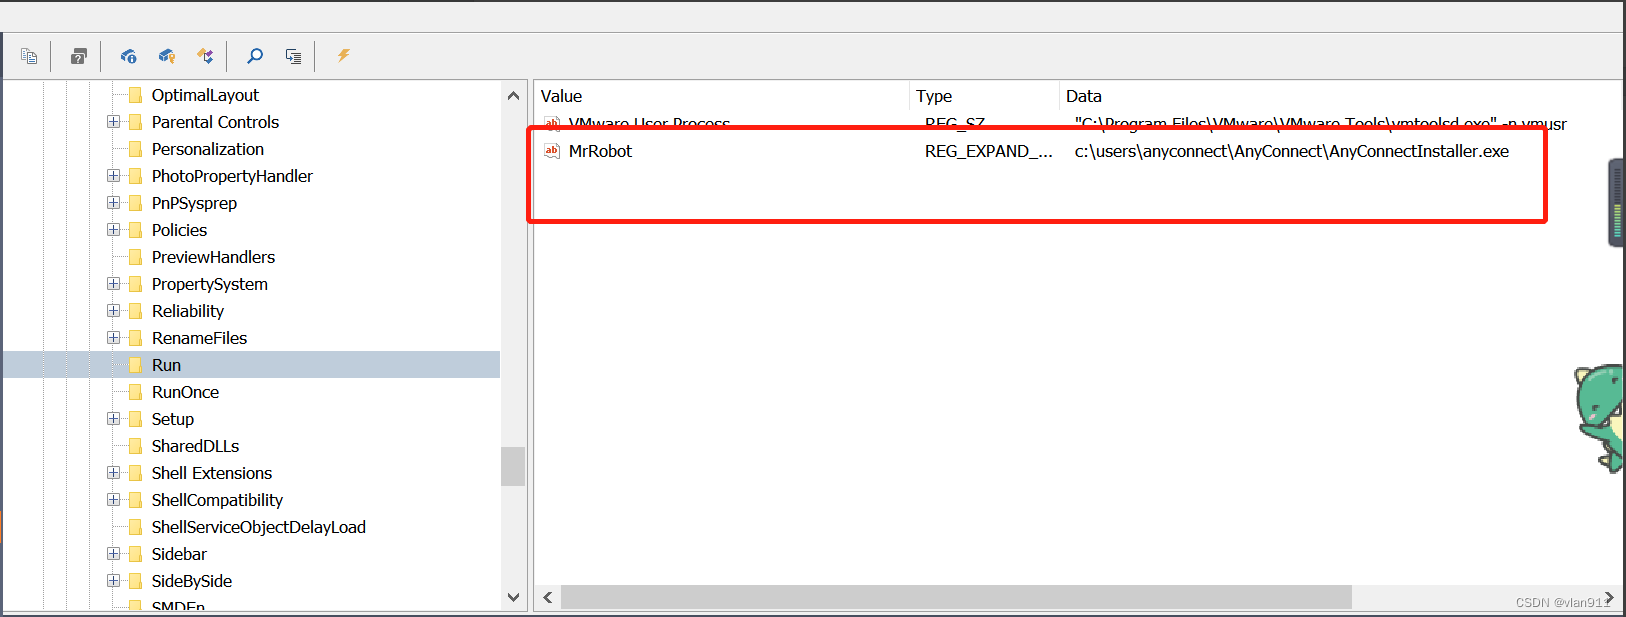Click the tree vertical scrollbar thumb
The image size is (1626, 617).
513,466
